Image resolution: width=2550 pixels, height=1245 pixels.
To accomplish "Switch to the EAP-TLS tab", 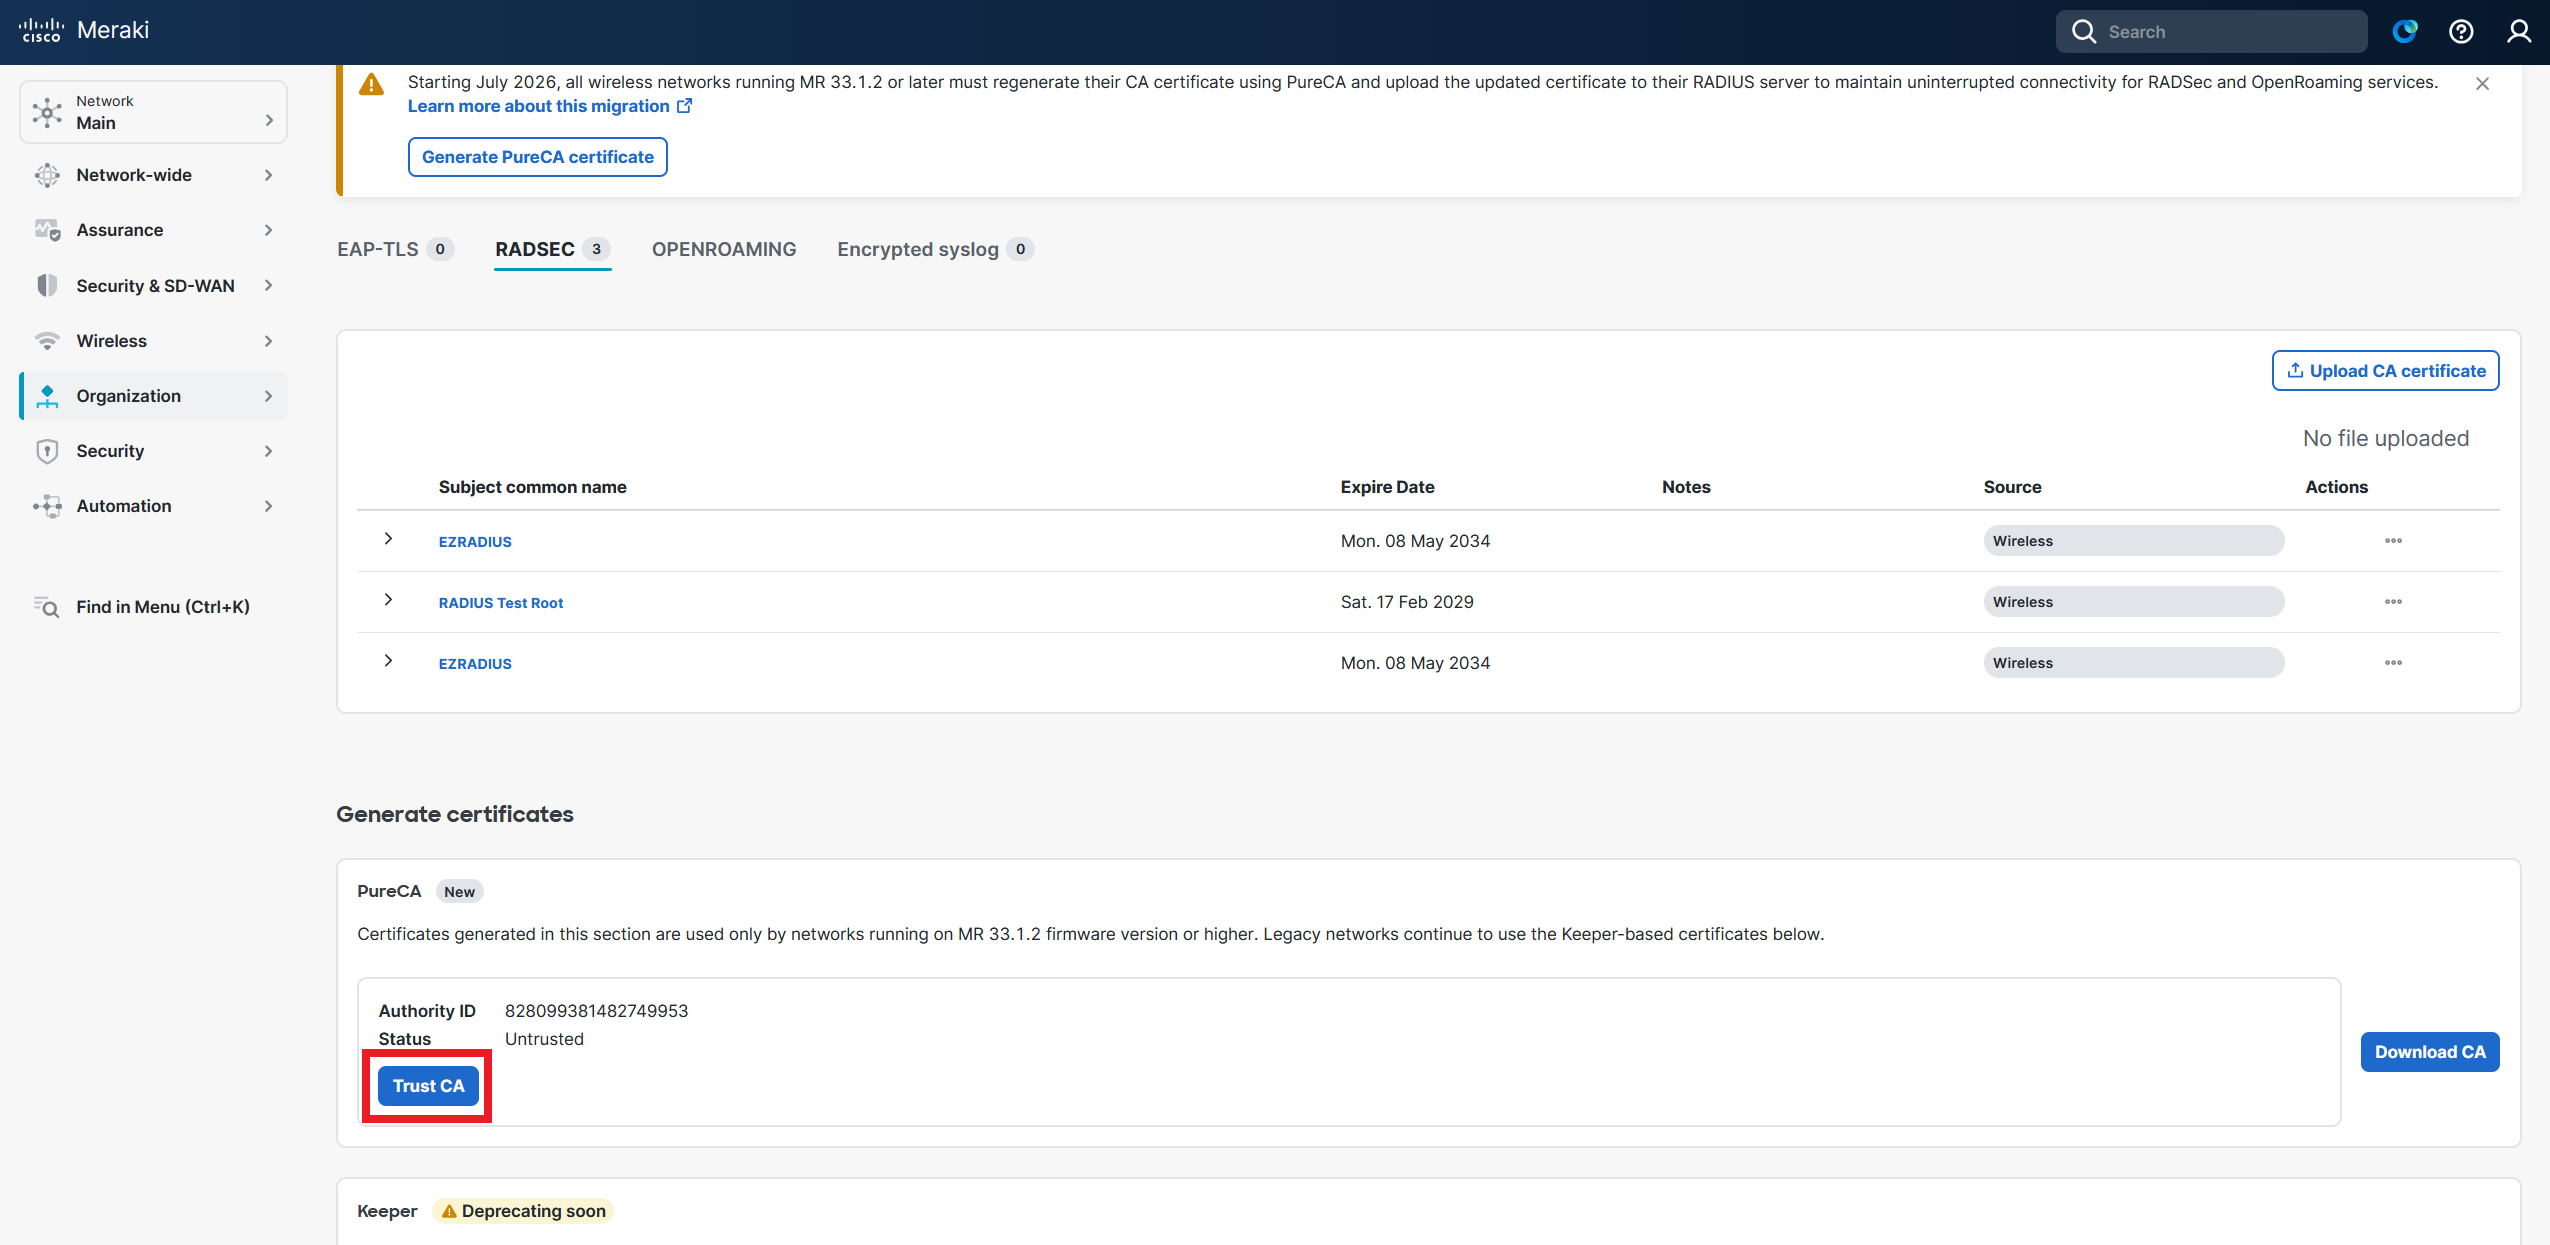I will 395,250.
